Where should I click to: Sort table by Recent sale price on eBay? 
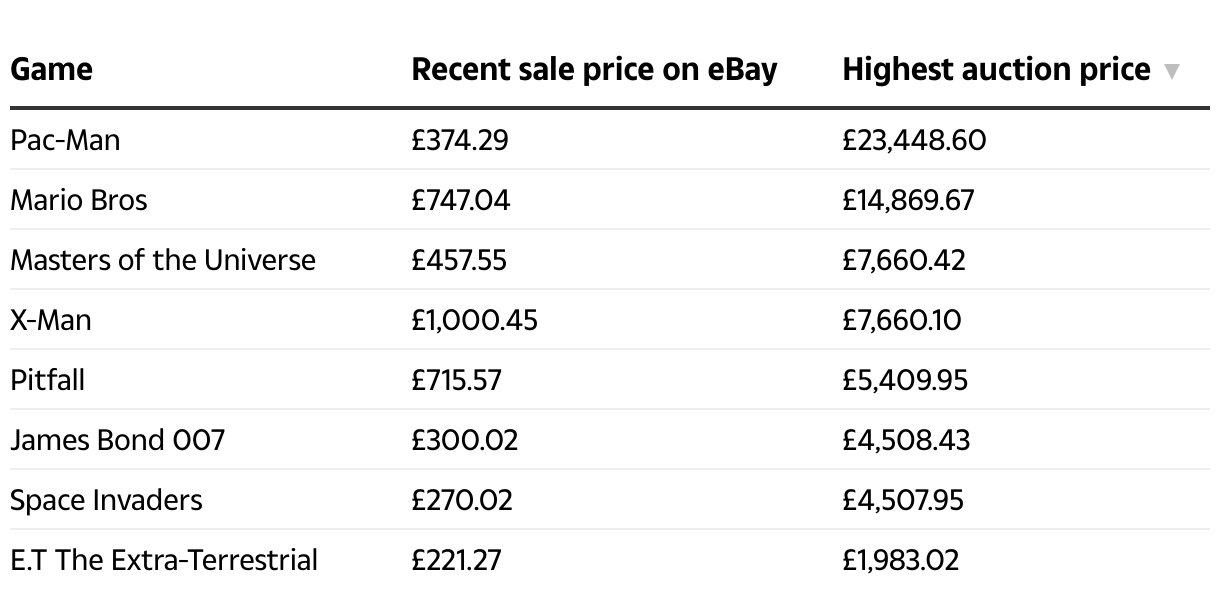pos(594,69)
